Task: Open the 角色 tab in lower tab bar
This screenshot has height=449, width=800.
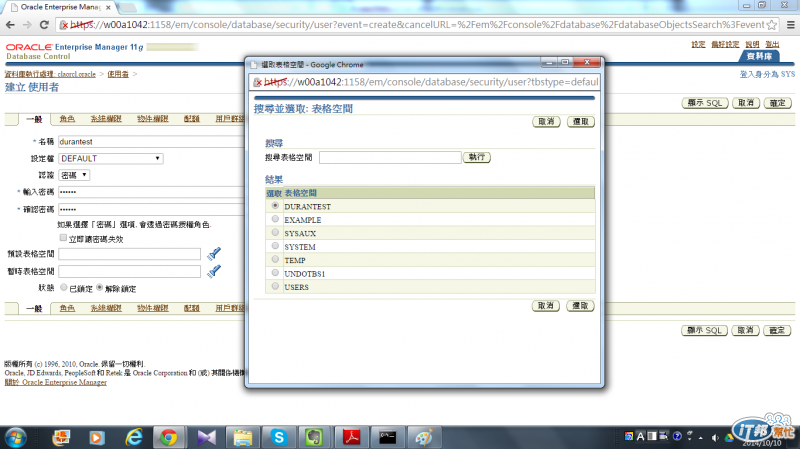Action: pos(67,308)
